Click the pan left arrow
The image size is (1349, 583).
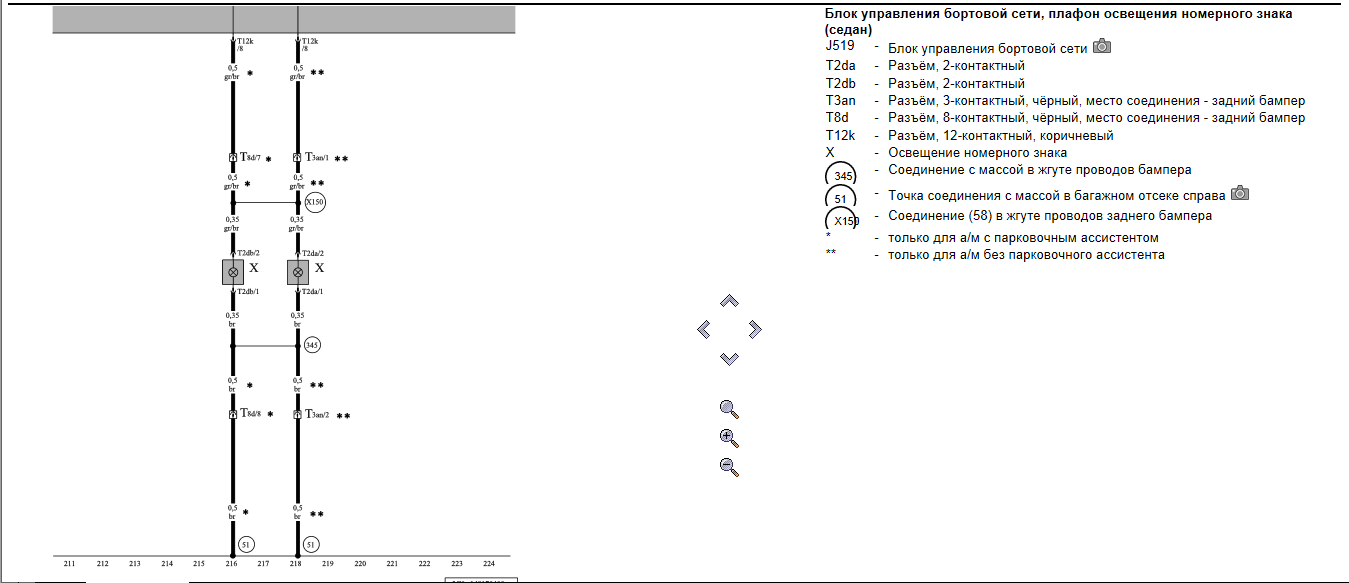pyautogui.click(x=703, y=329)
